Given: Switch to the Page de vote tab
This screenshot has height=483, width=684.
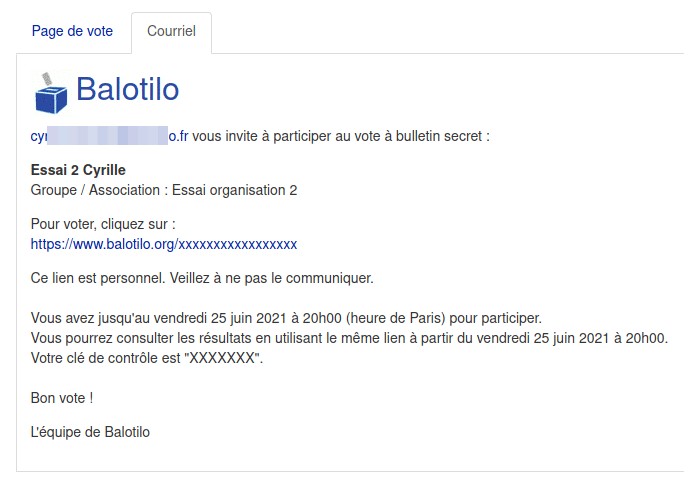Looking at the screenshot, I should 72,31.
